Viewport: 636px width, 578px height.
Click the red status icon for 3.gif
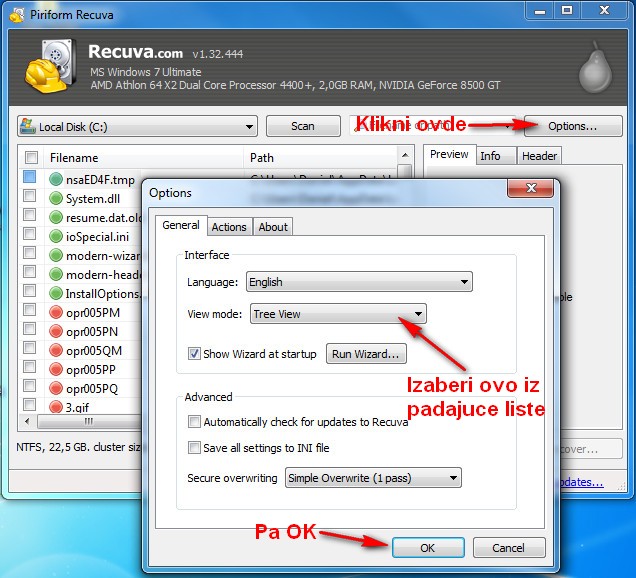point(56,407)
